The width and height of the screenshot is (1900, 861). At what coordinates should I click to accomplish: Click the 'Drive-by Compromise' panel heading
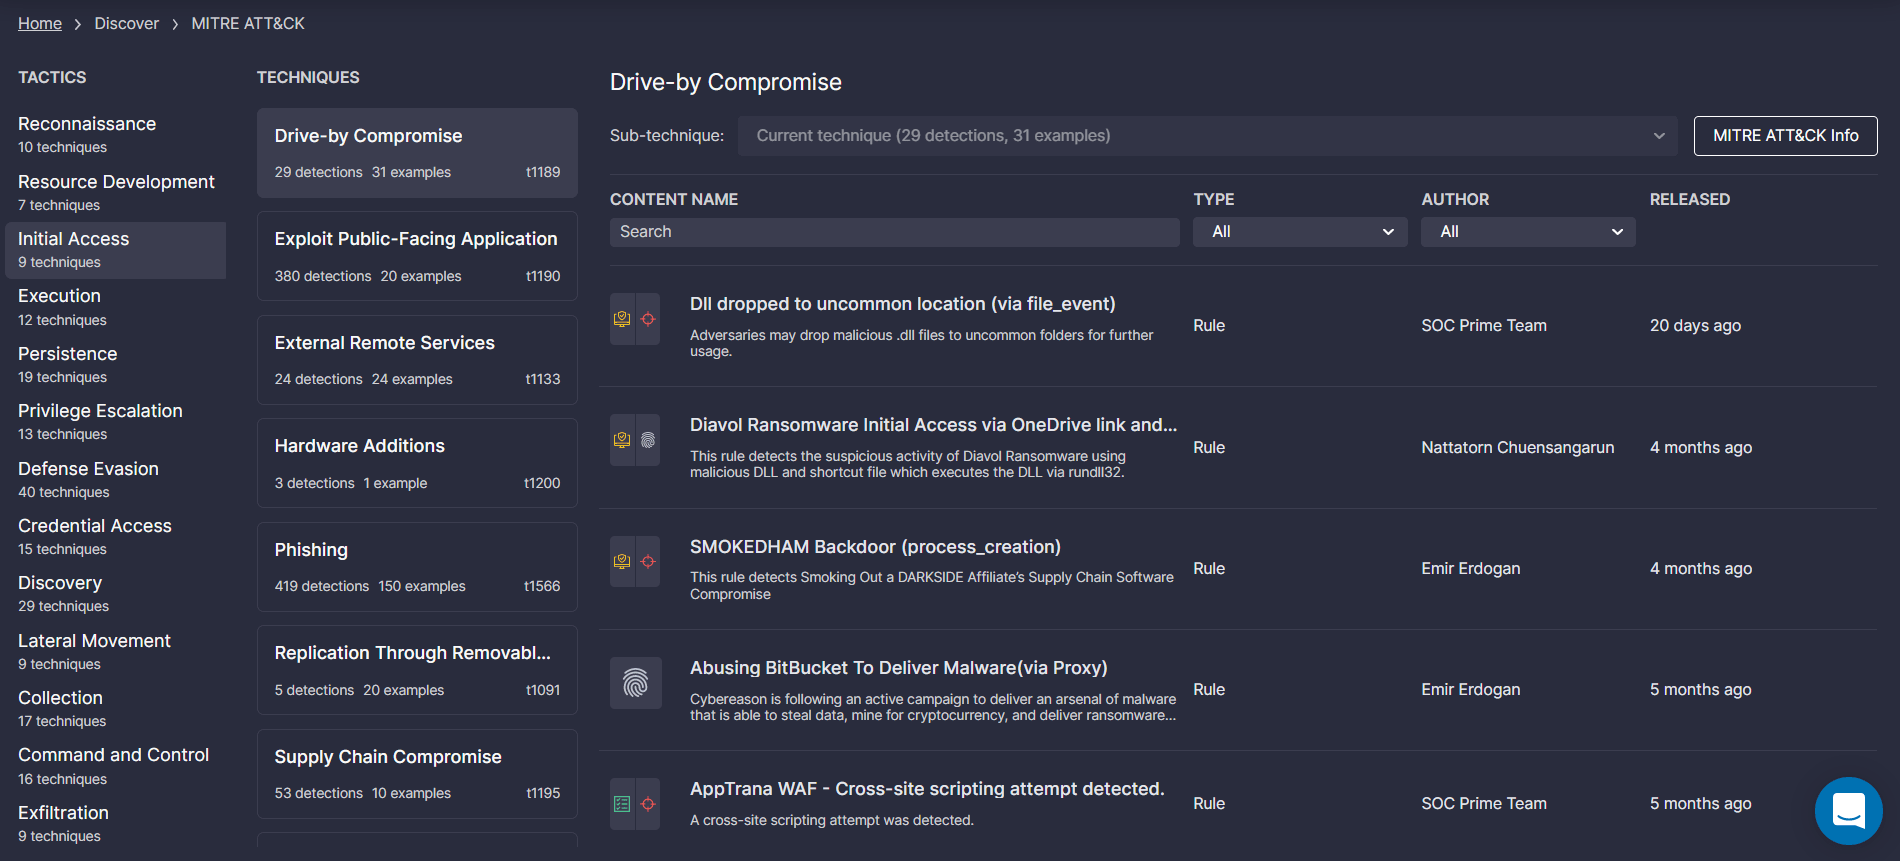point(726,82)
